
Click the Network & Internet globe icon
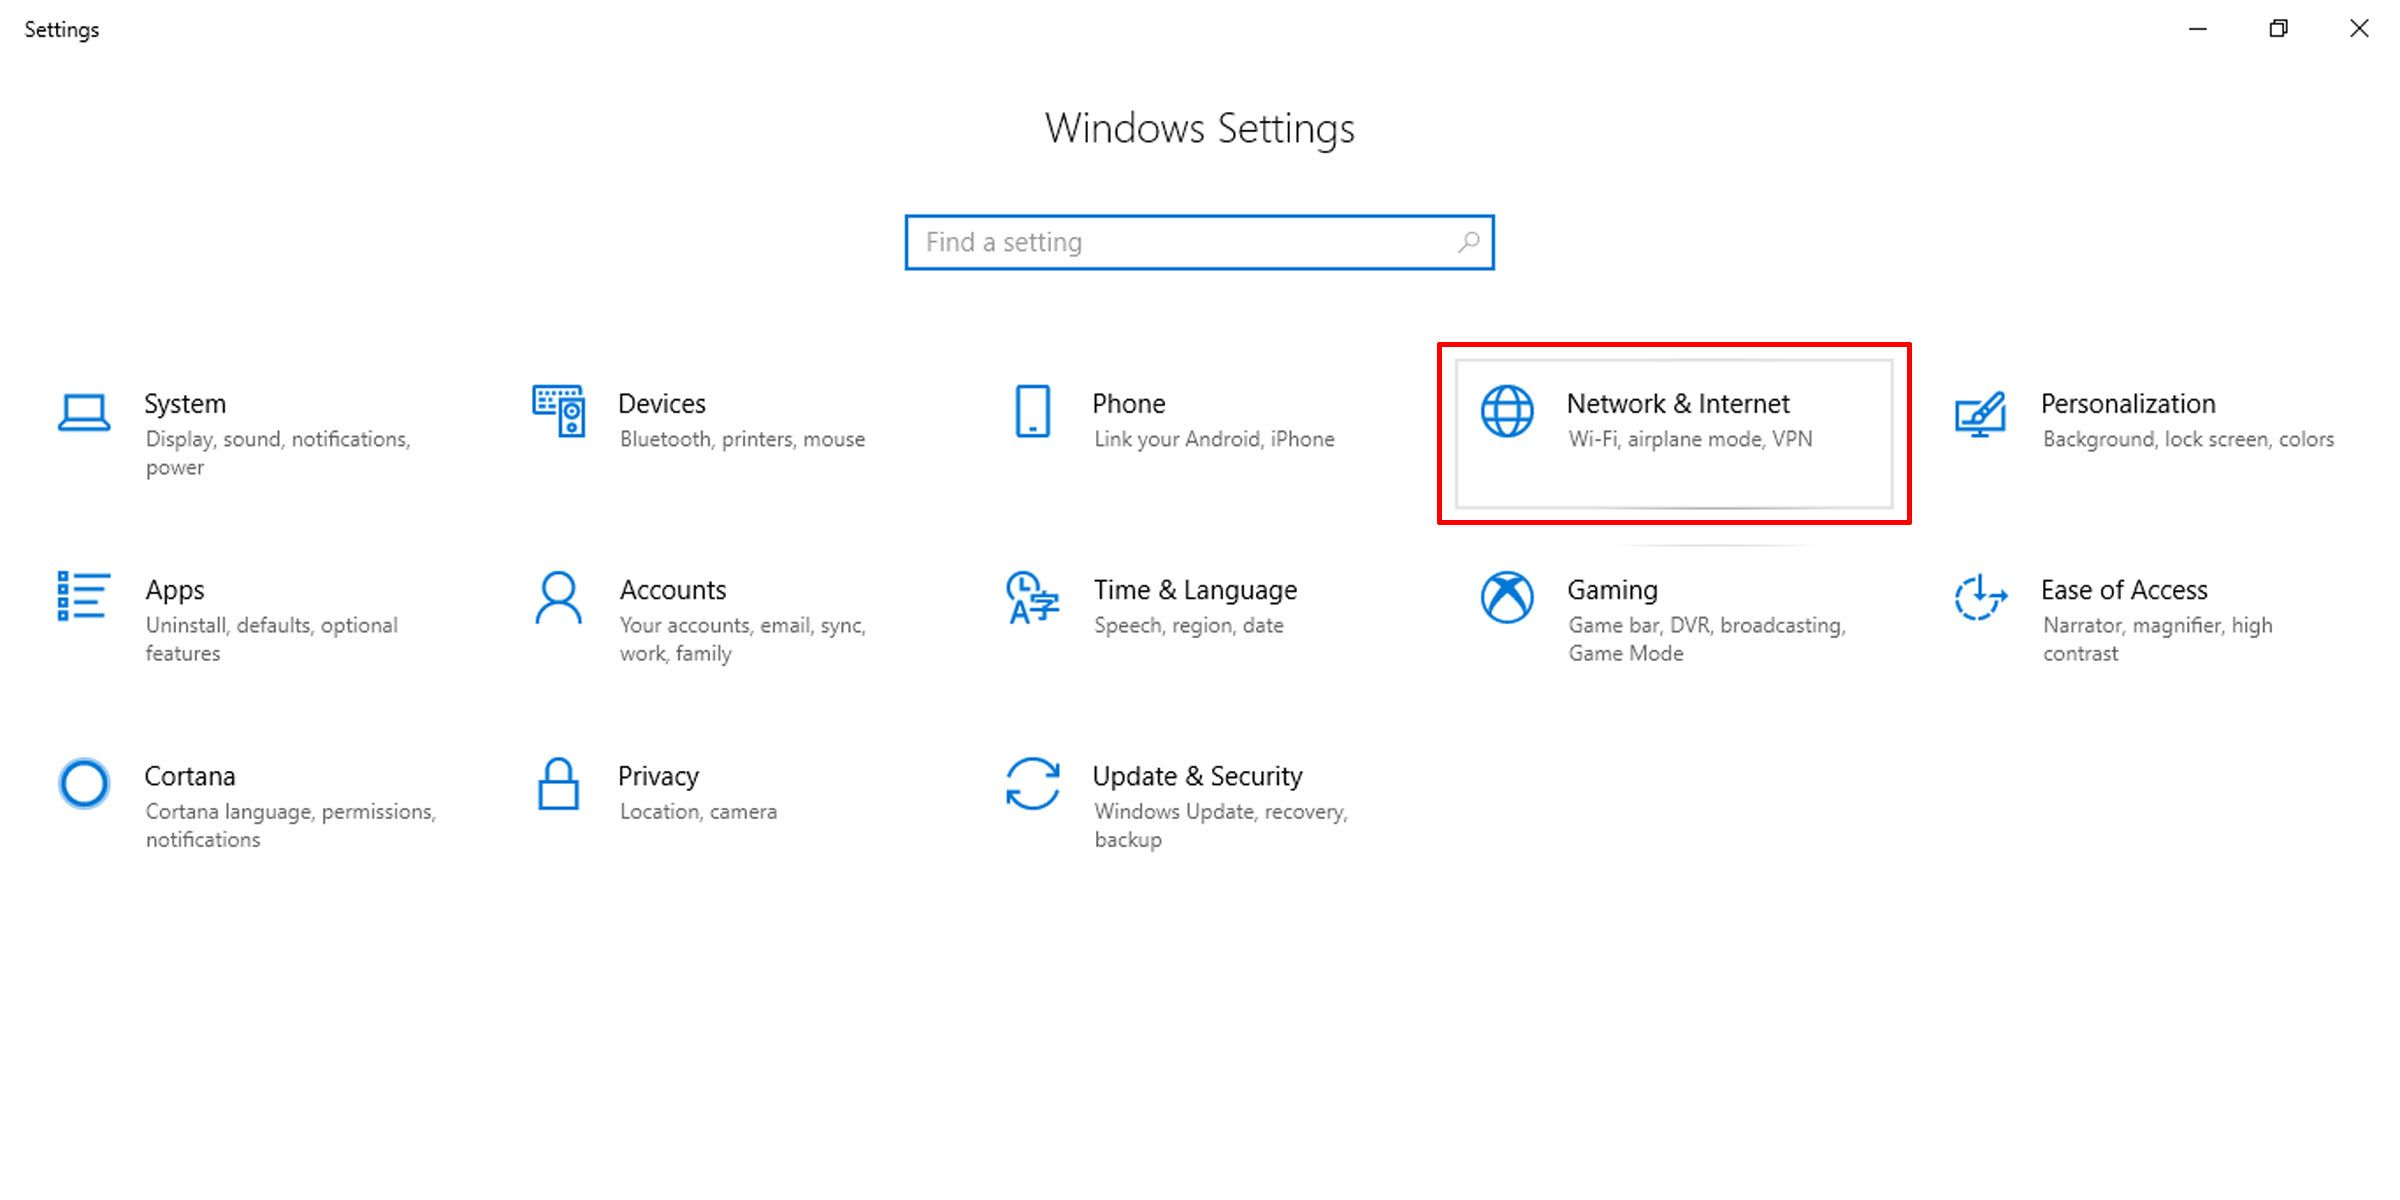pos(1507,411)
